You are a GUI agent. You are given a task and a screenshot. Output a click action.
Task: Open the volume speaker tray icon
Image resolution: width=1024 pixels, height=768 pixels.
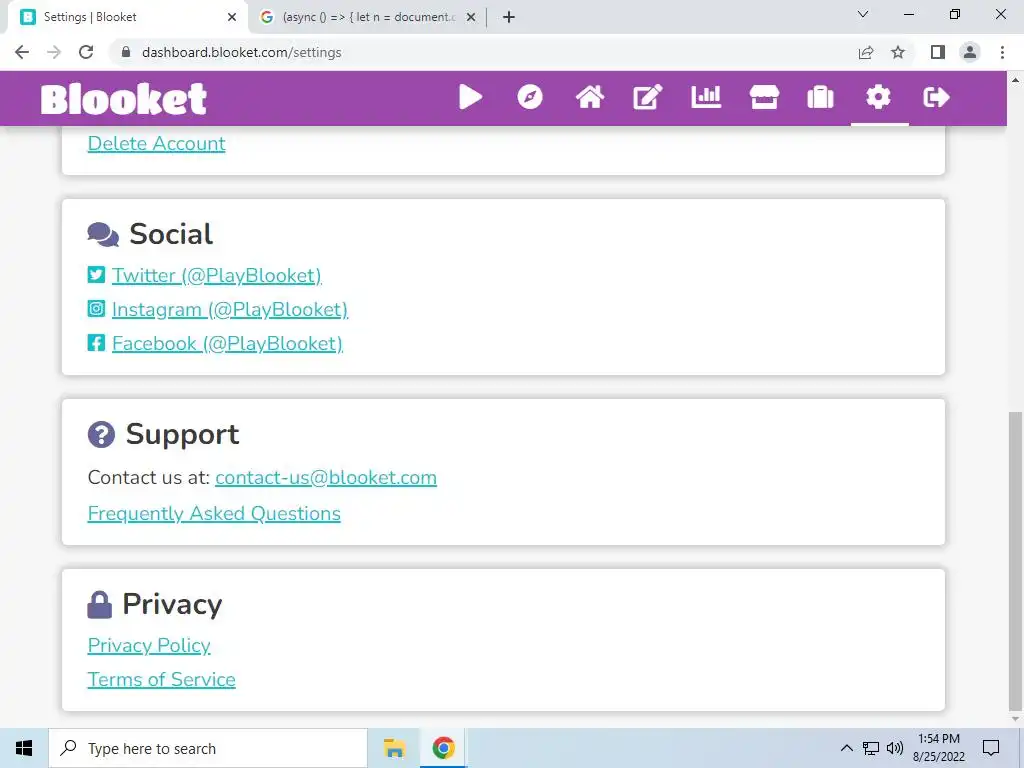(895, 748)
